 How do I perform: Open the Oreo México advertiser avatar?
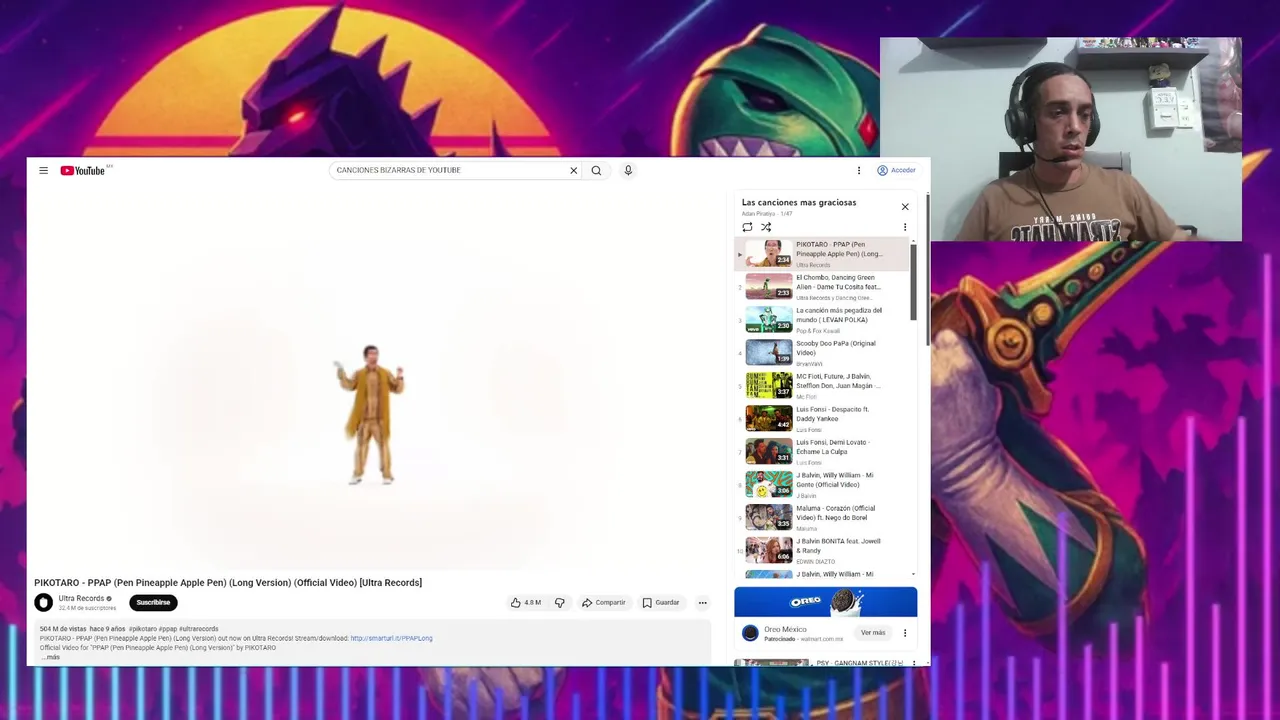[x=750, y=633]
